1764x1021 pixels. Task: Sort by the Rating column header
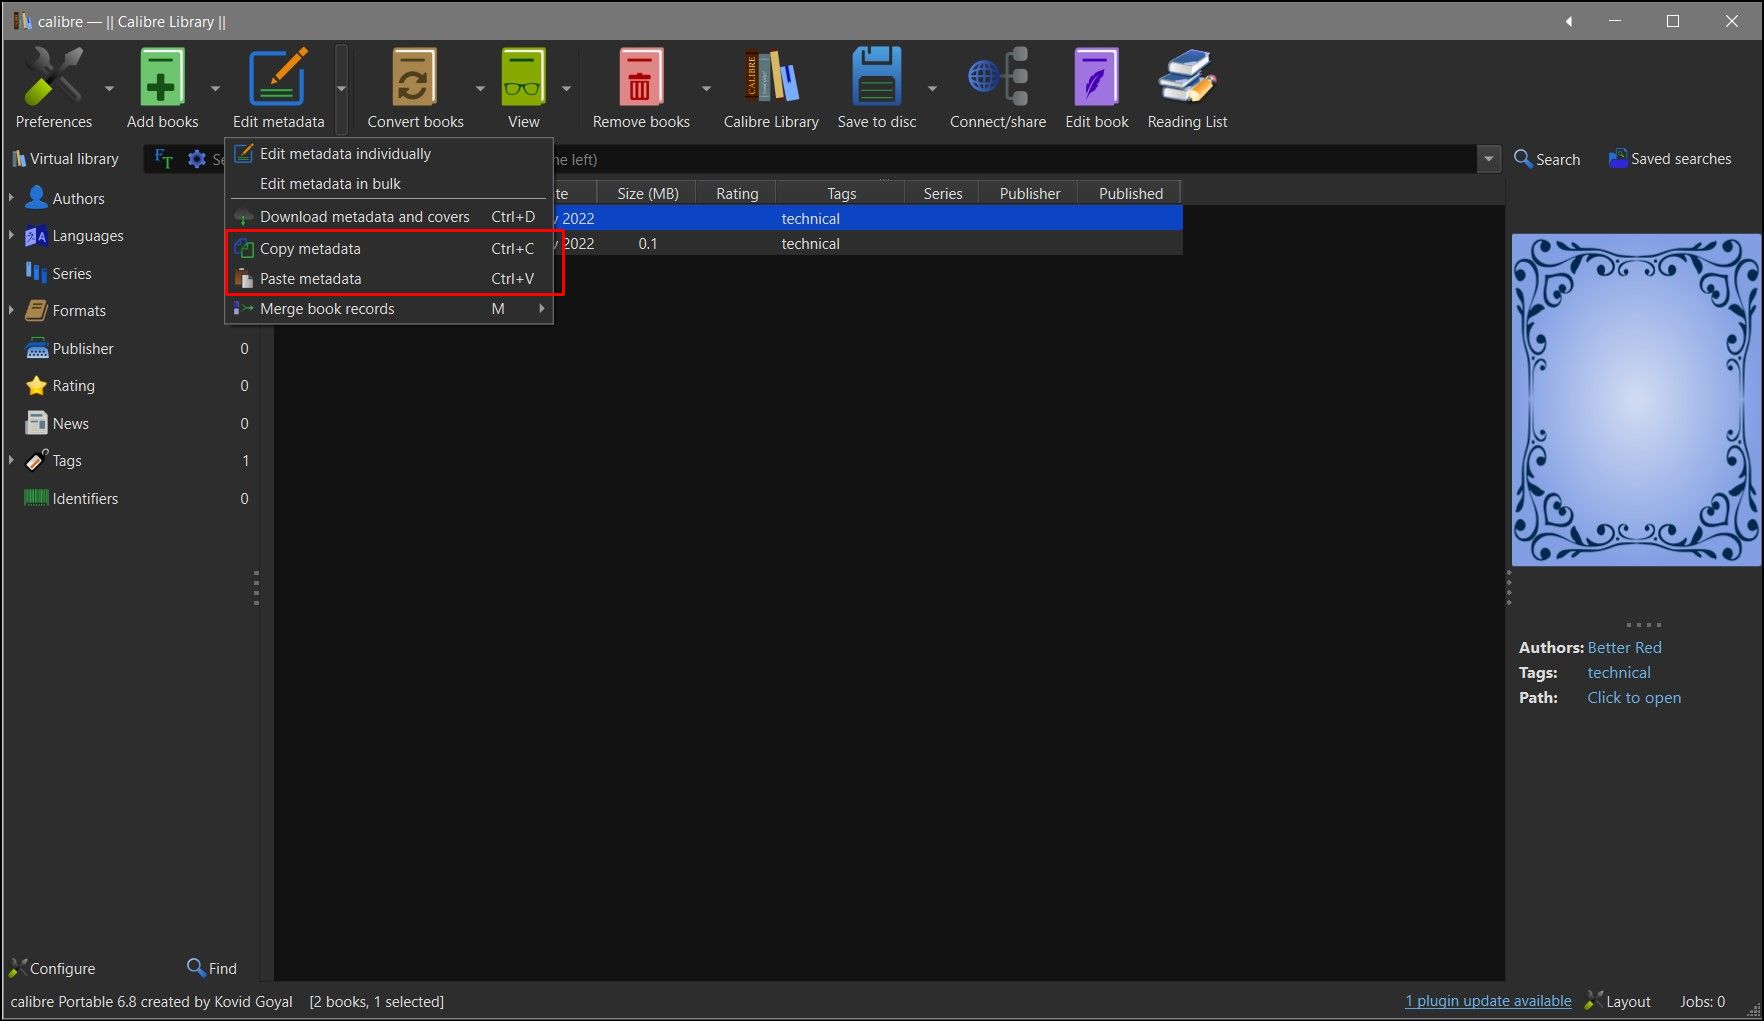737,193
